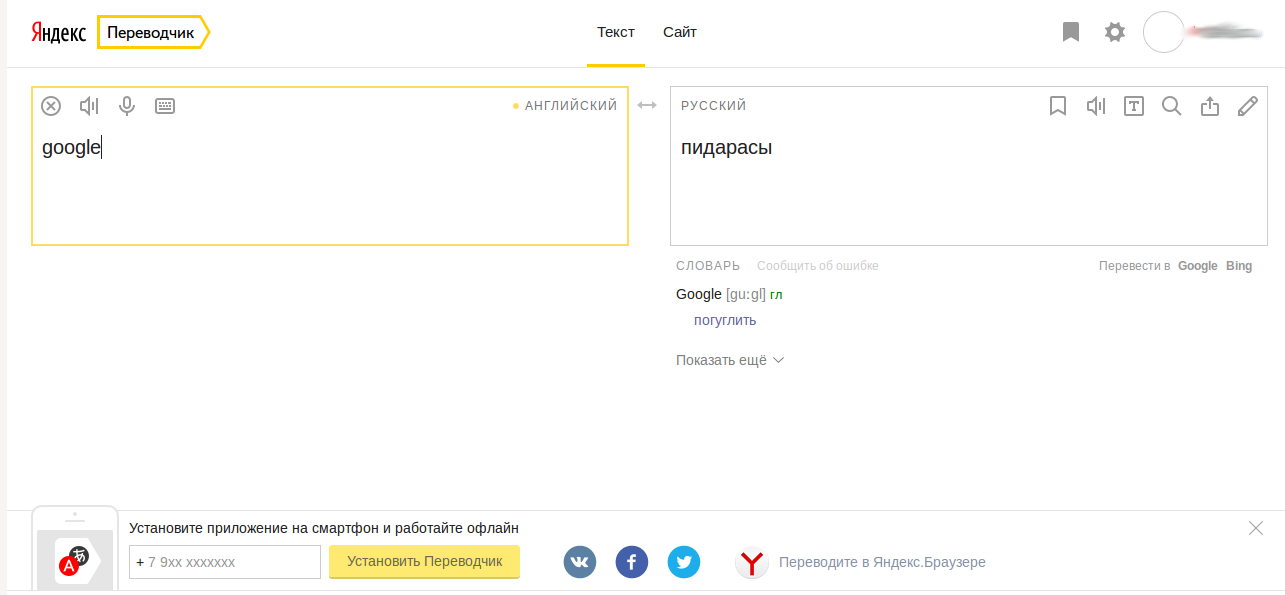Search the translation with magnifier icon
1285x595 pixels.
click(x=1172, y=106)
